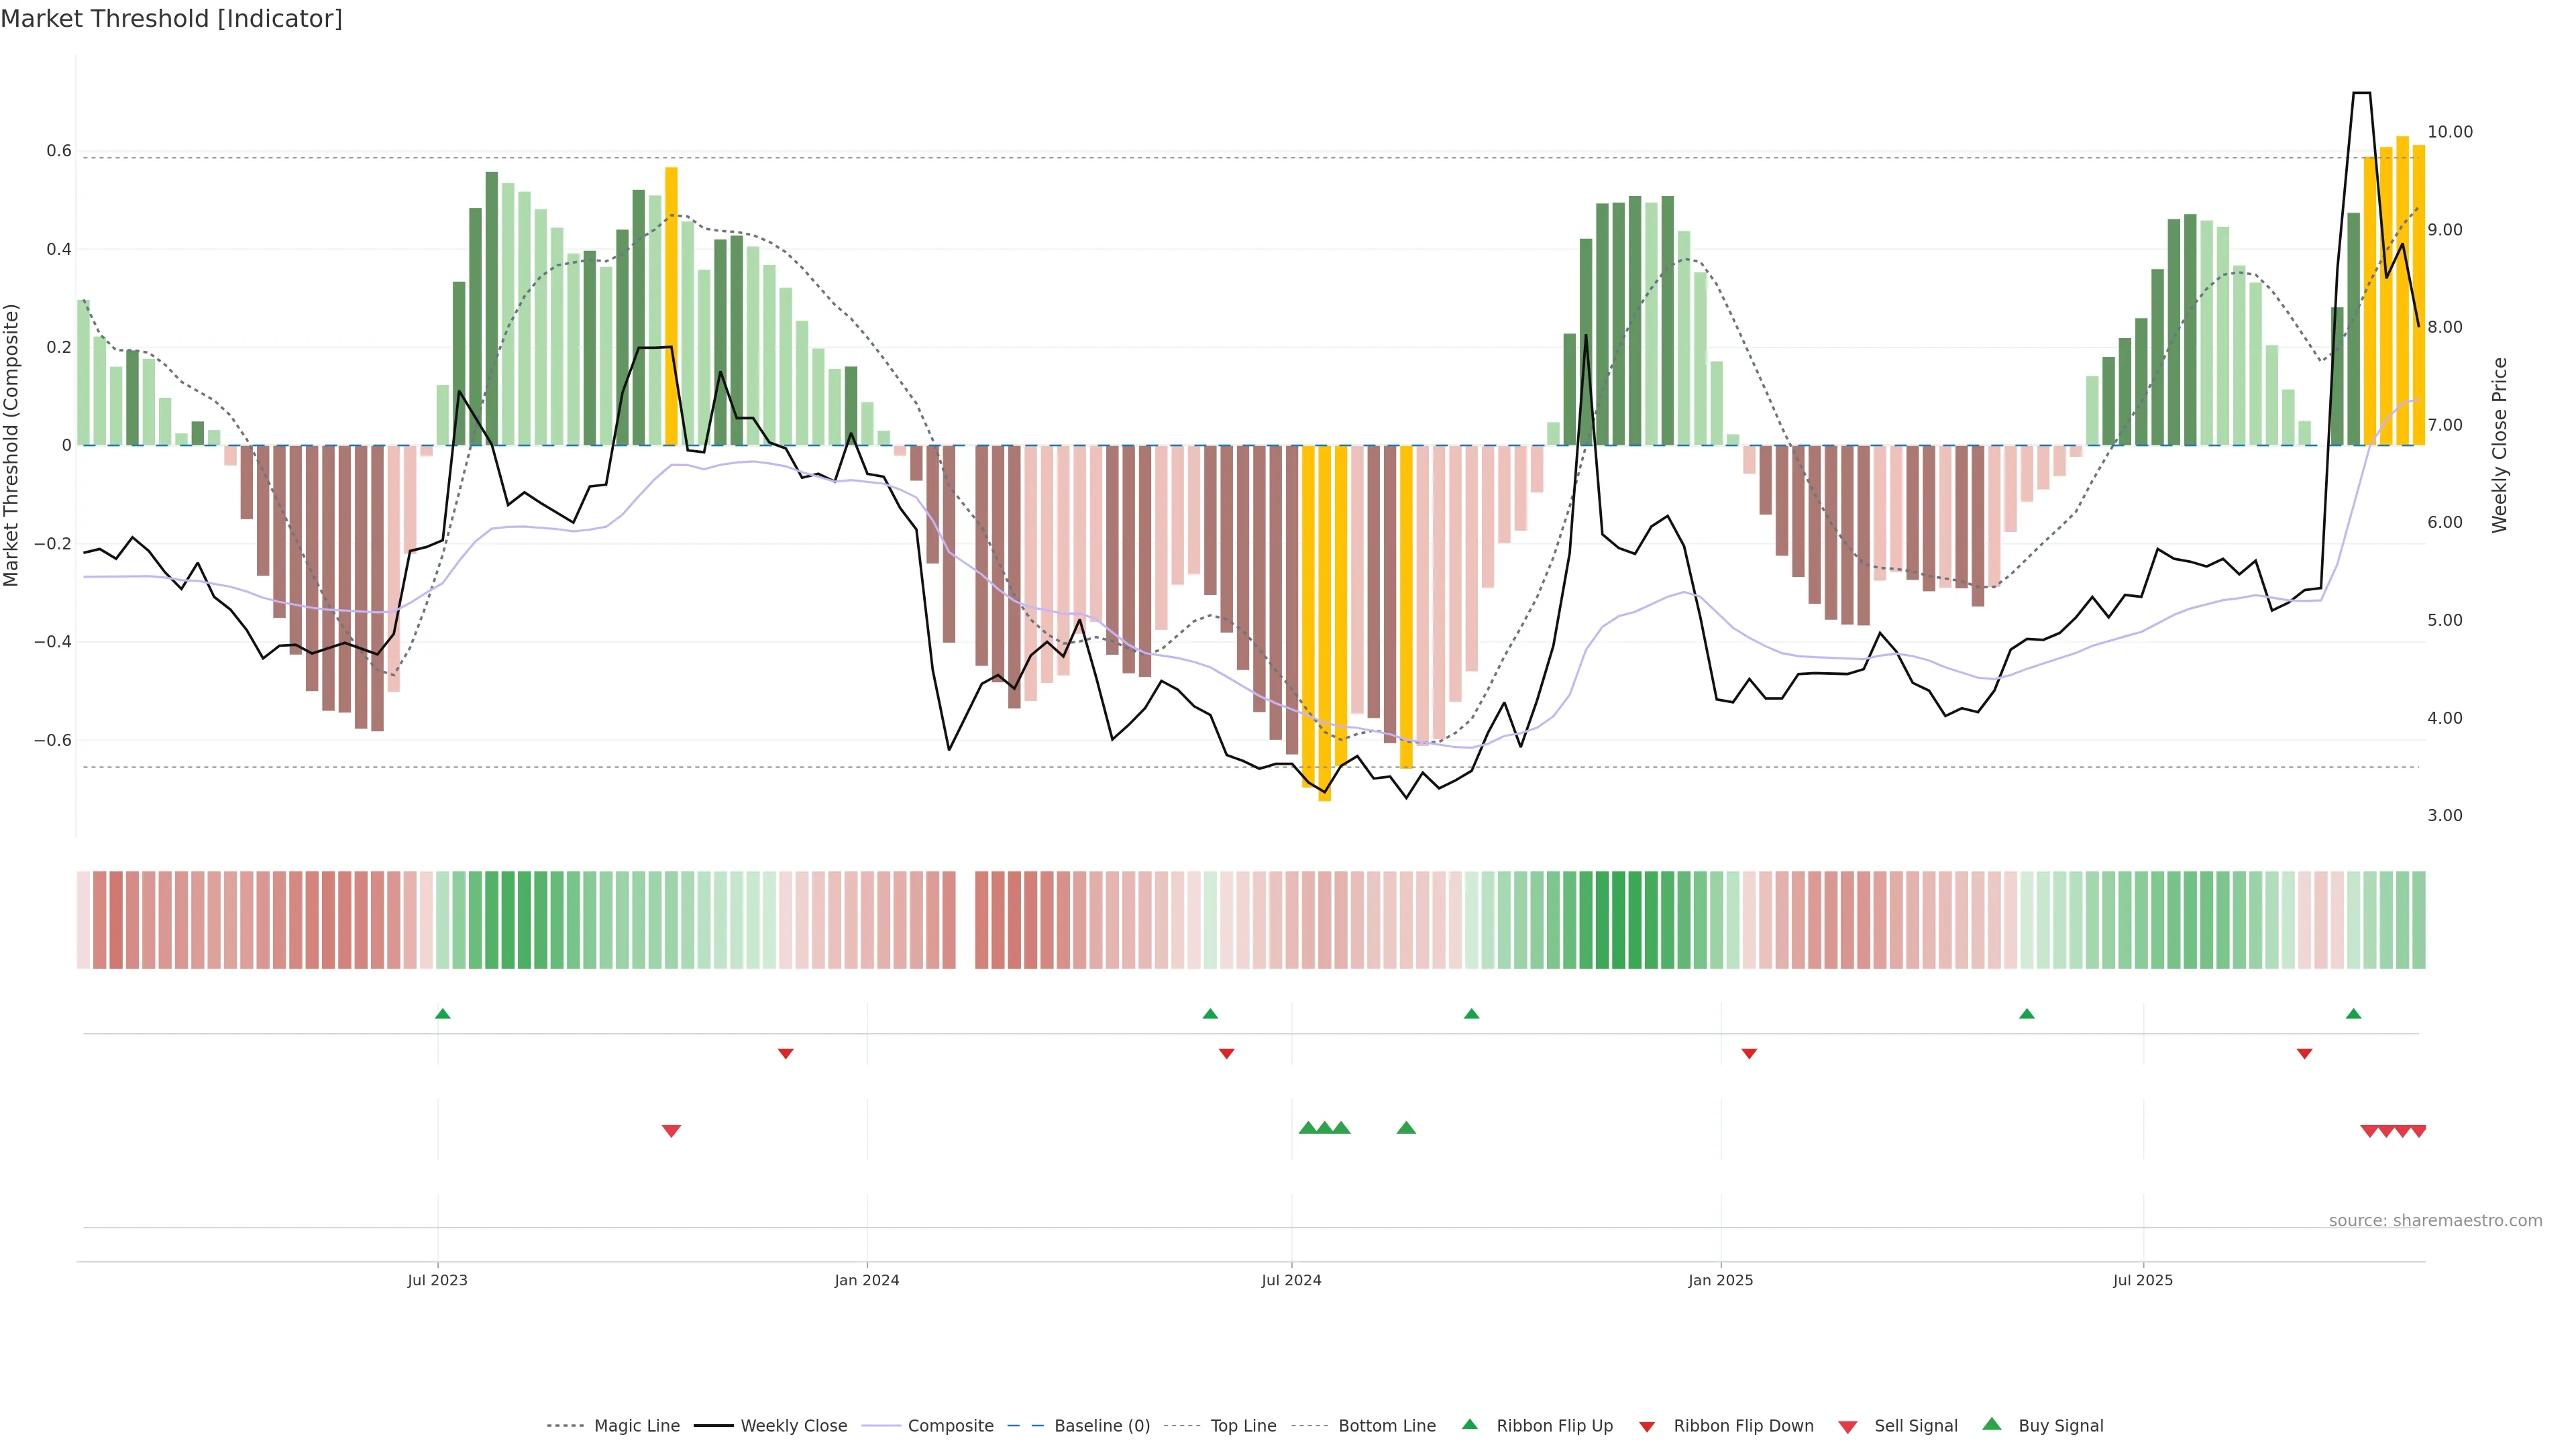2576x1449 pixels.
Task: Click the Ribbon Flip Up legend triangle
Action: tap(1470, 1425)
